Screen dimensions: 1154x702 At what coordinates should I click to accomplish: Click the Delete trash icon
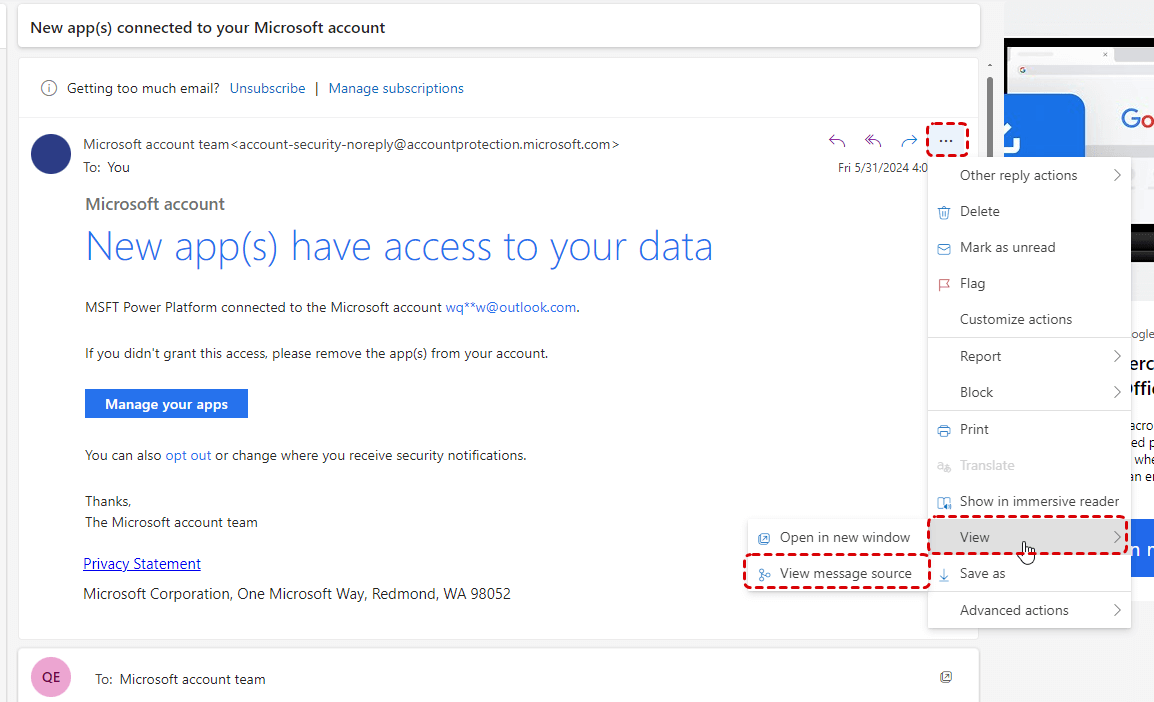944,212
